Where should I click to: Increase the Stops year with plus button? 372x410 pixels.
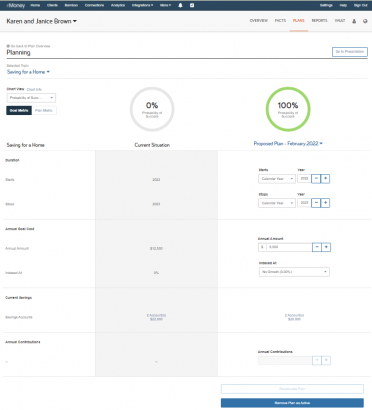point(325,203)
